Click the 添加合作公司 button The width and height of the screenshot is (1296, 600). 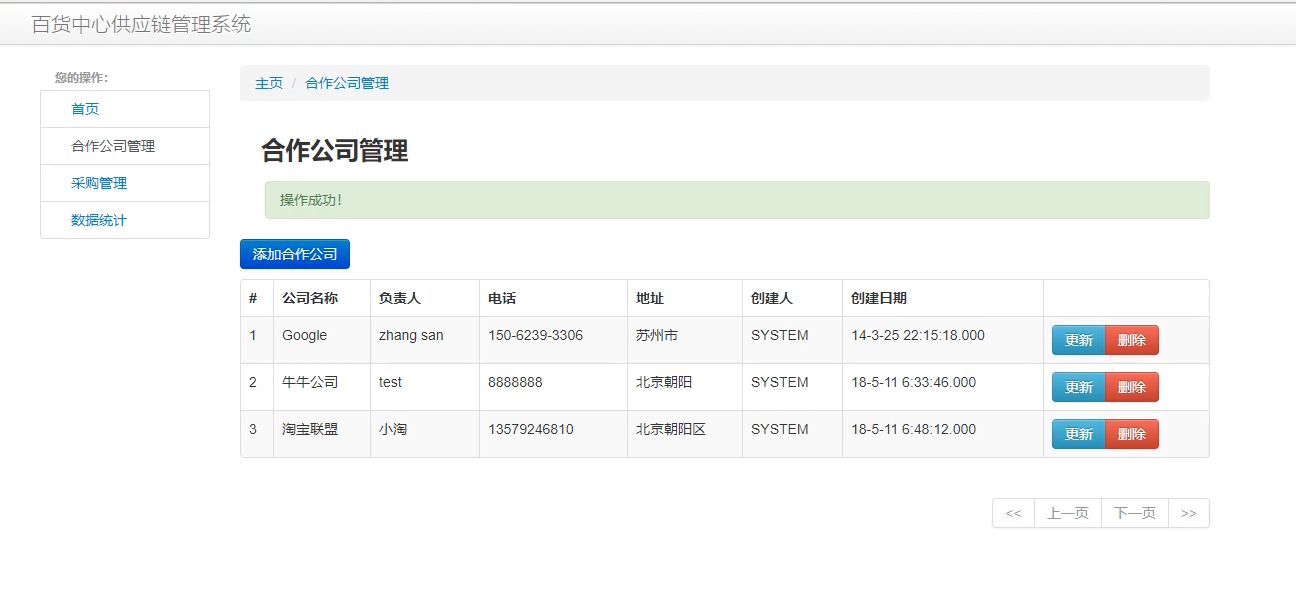295,254
